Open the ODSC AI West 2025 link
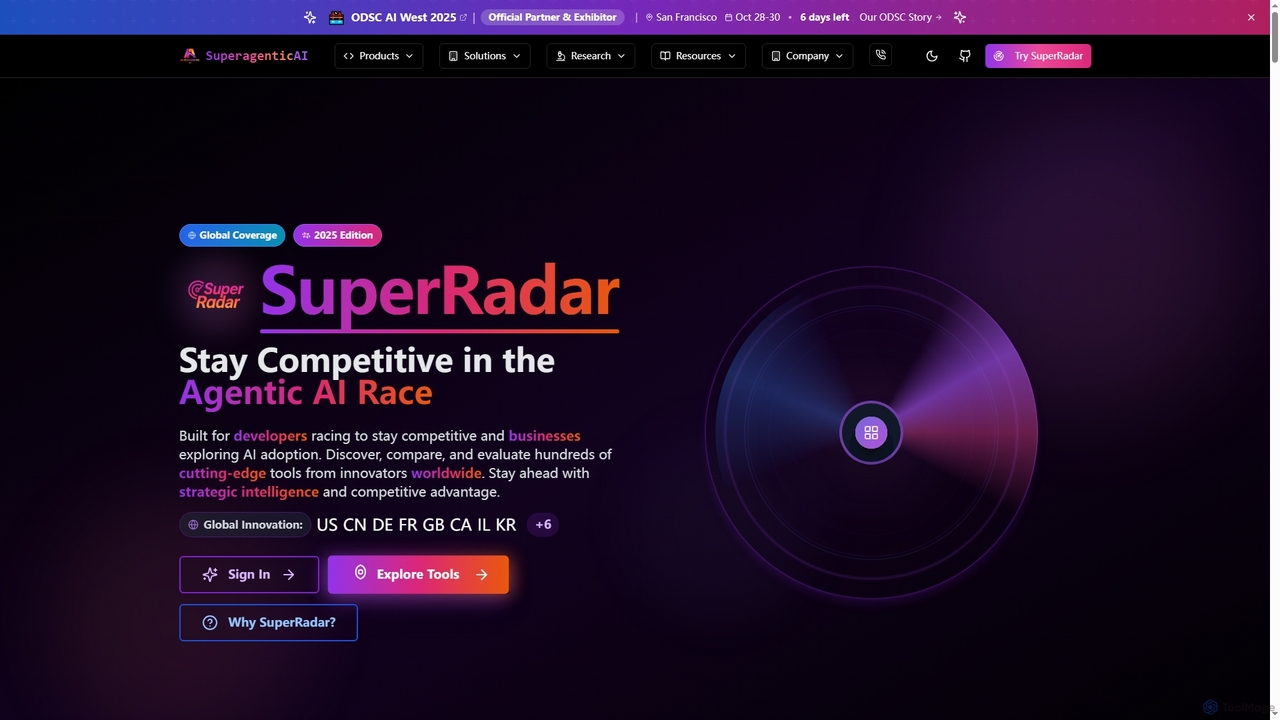1280x720 pixels. point(409,17)
